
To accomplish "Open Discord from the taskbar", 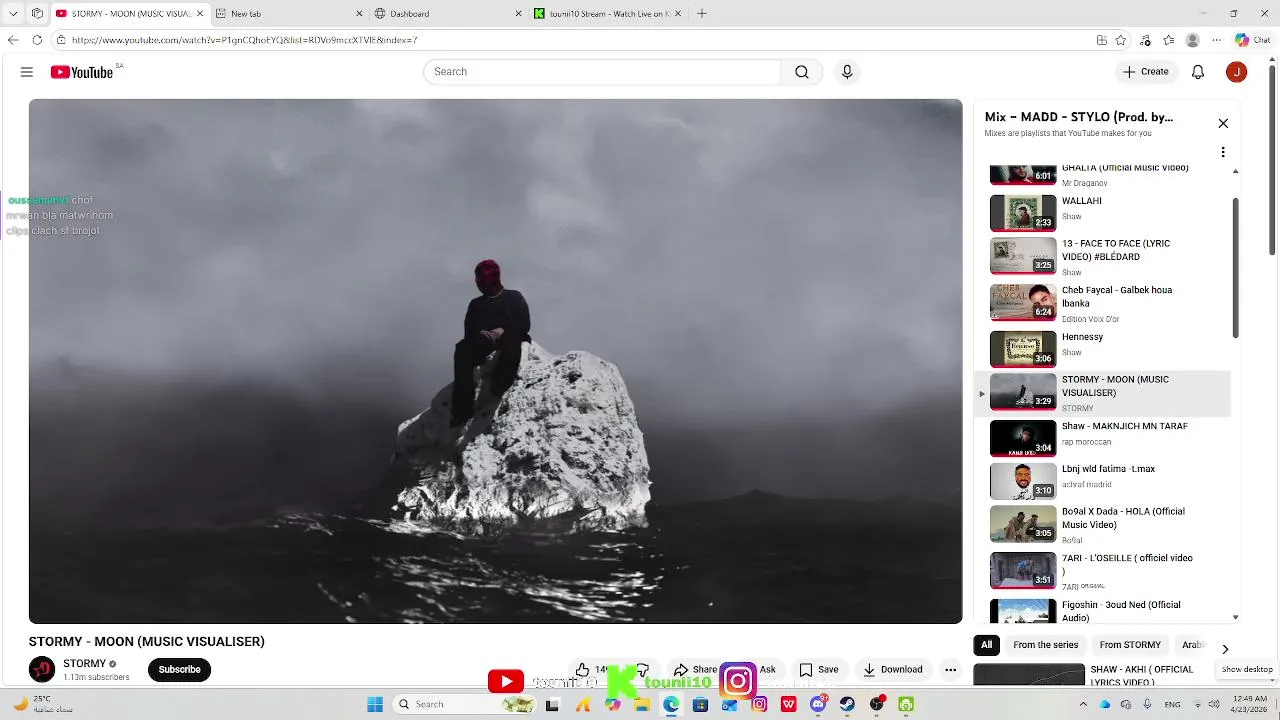I will pyautogui.click(x=818, y=704).
